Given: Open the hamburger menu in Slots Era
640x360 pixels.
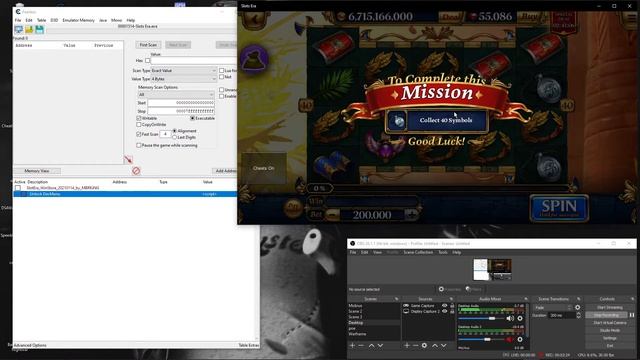Looking at the screenshot, I should coord(632,18).
